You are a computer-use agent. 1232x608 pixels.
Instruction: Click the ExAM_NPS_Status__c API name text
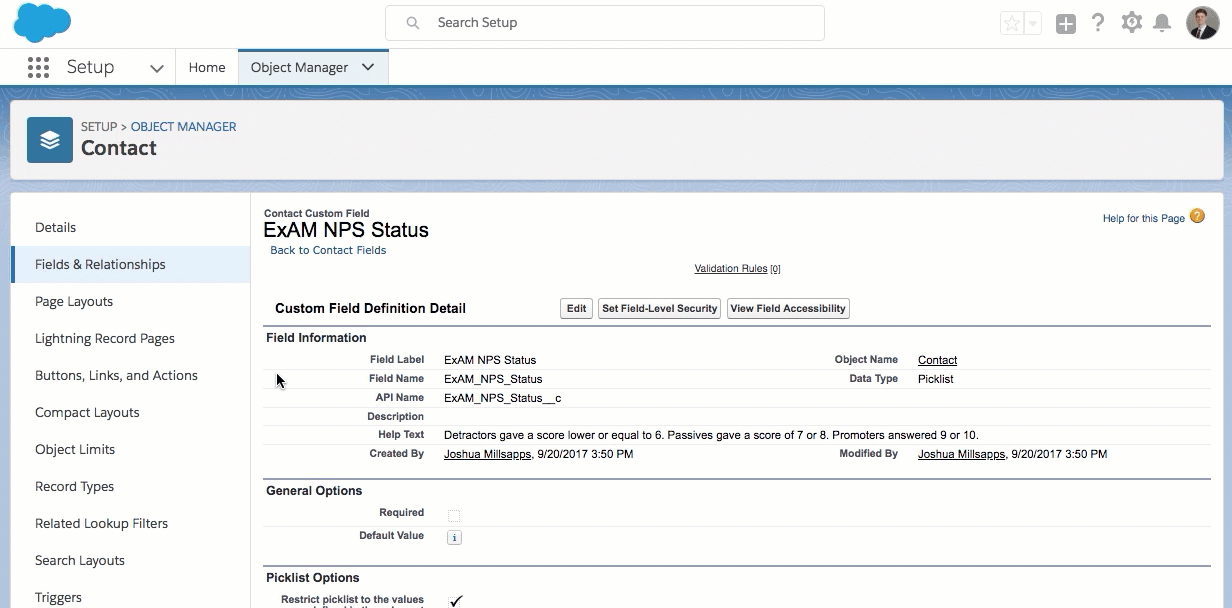[x=502, y=398]
